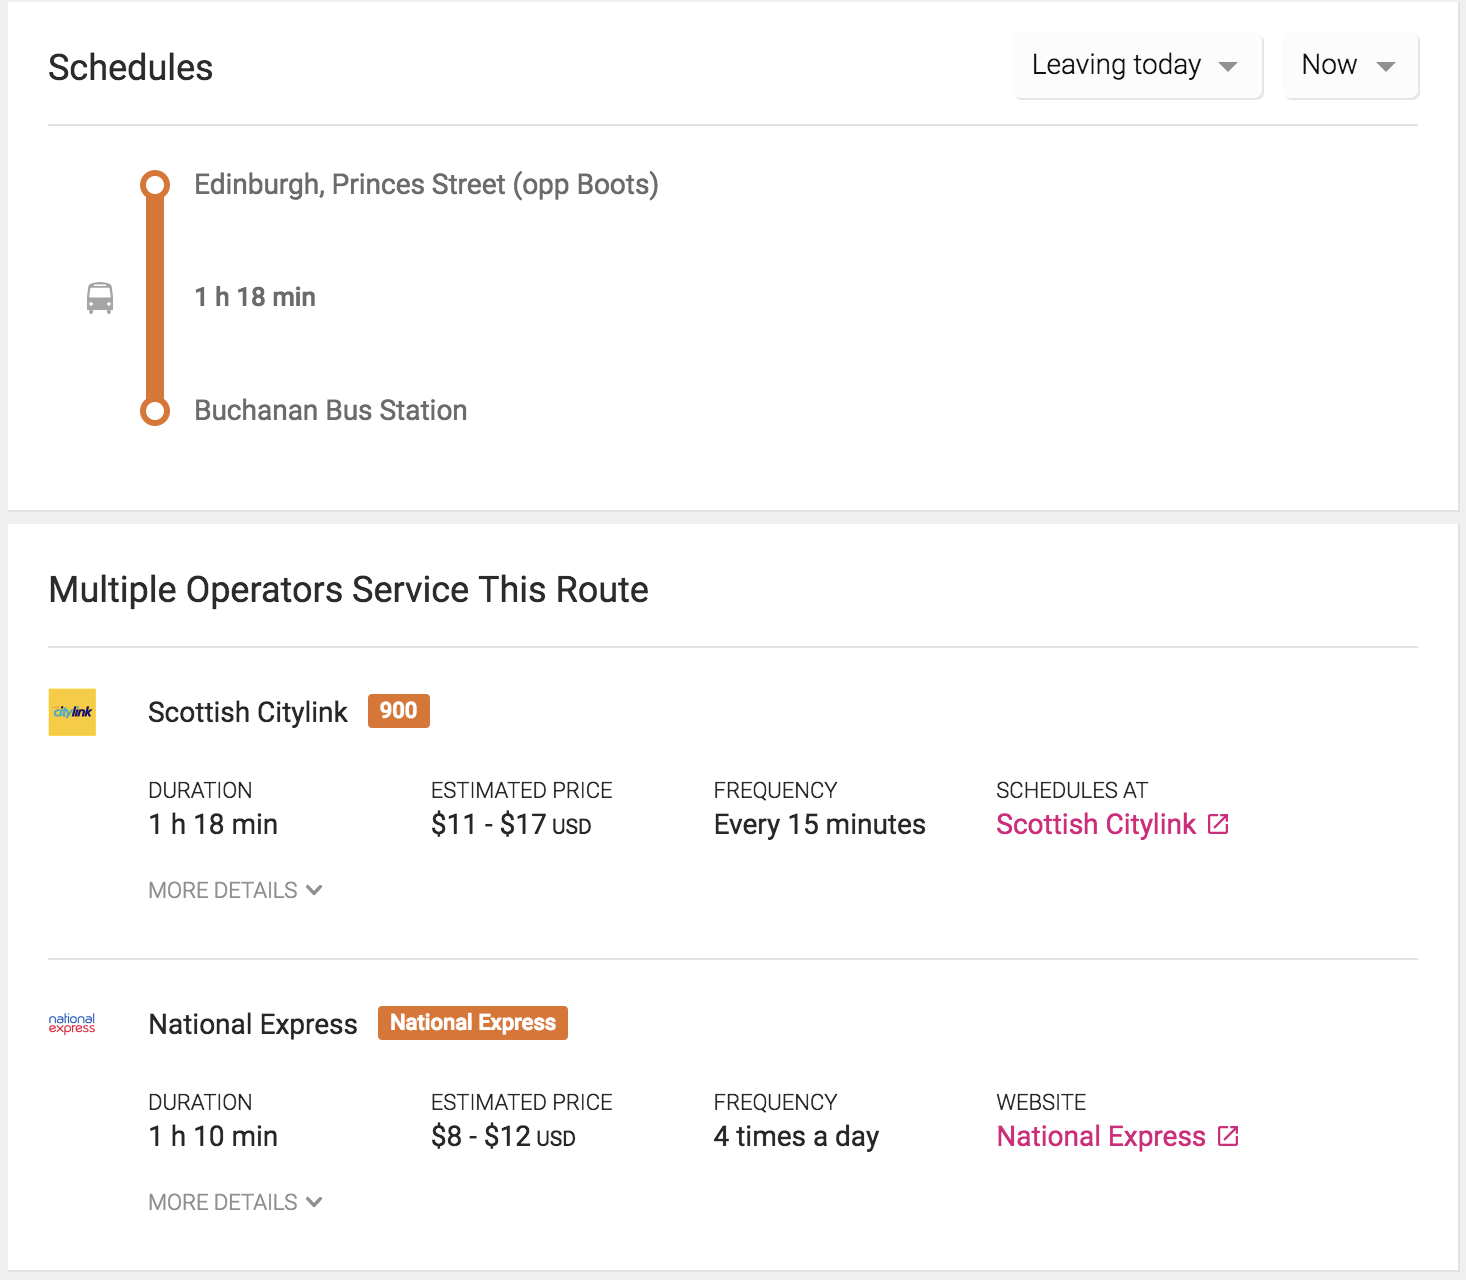Open the Leaving today dropdown
The image size is (1466, 1280).
(x=1138, y=66)
